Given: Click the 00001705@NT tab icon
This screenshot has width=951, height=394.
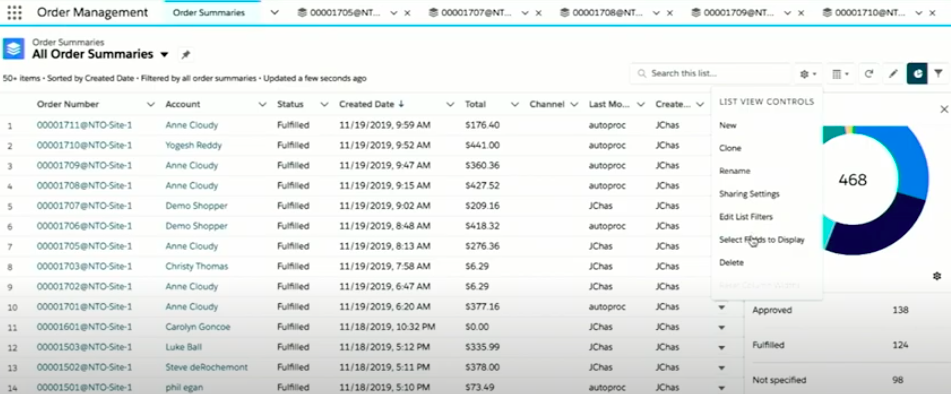Looking at the screenshot, I should pyautogui.click(x=301, y=12).
